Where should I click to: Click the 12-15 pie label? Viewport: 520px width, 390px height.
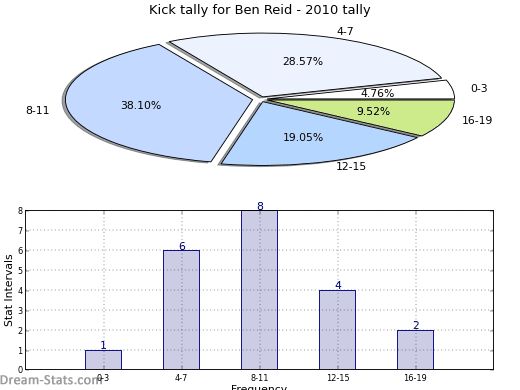pos(351,166)
